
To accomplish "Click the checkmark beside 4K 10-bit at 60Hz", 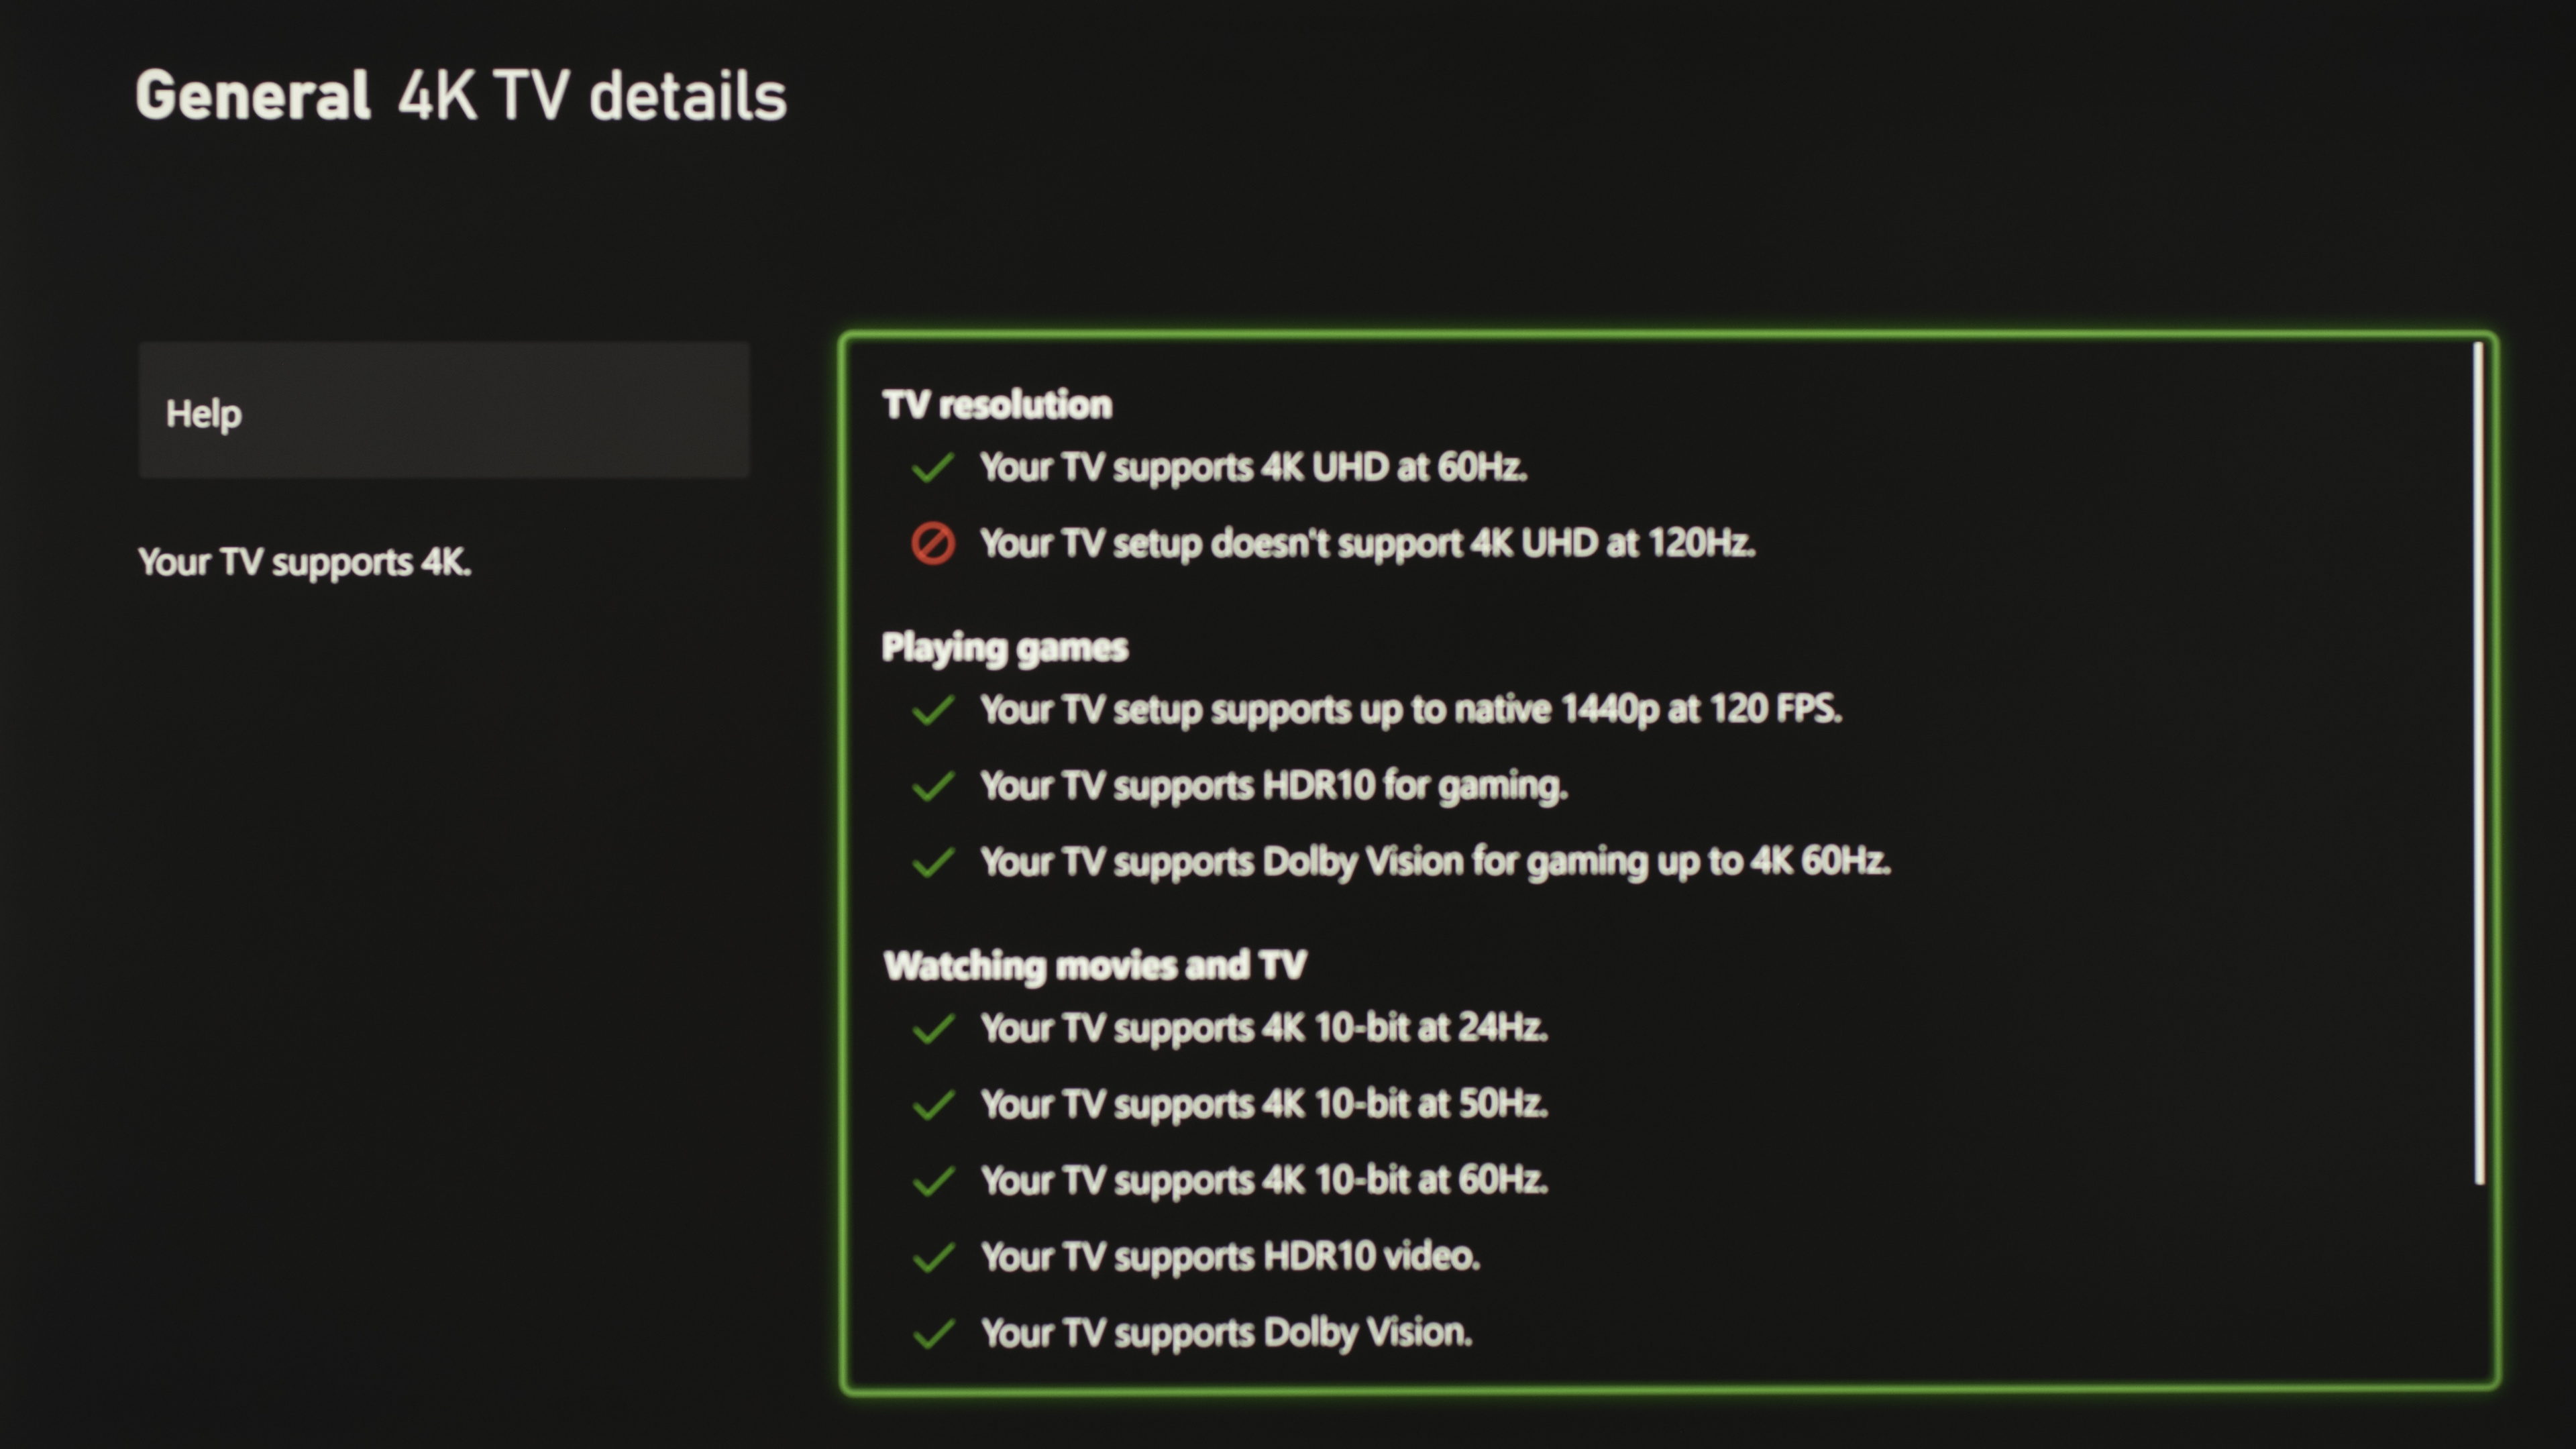I will point(932,1181).
